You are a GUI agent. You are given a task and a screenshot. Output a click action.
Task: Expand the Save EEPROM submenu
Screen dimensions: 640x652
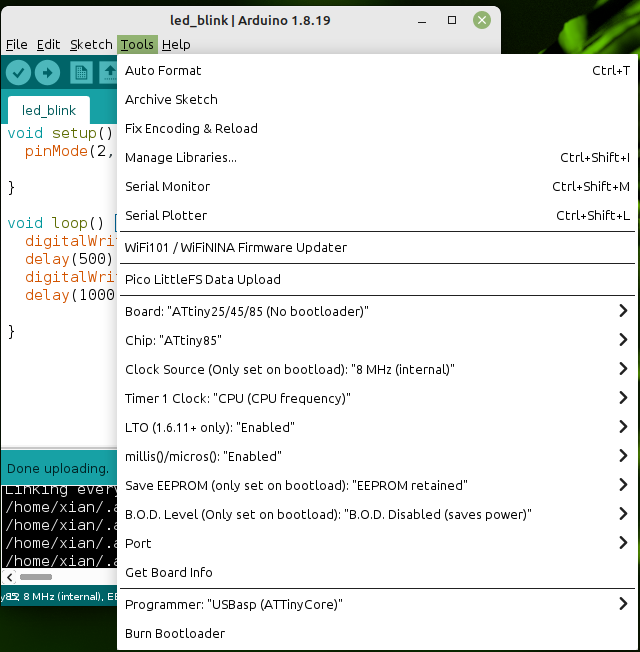[377, 485]
